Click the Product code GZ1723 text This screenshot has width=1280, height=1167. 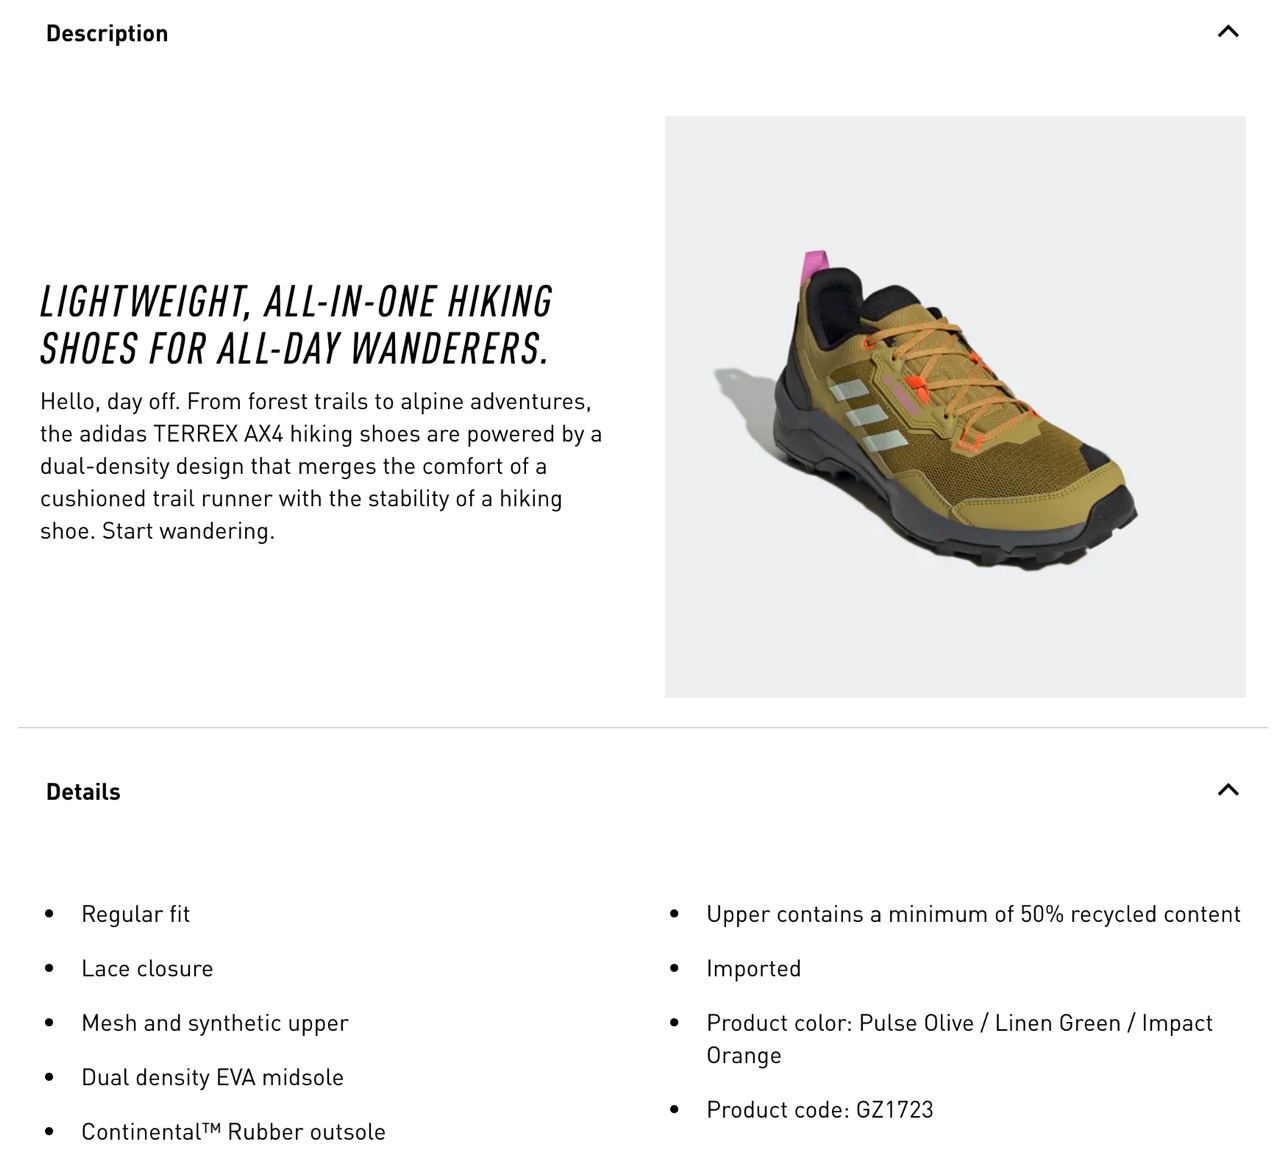point(819,1109)
